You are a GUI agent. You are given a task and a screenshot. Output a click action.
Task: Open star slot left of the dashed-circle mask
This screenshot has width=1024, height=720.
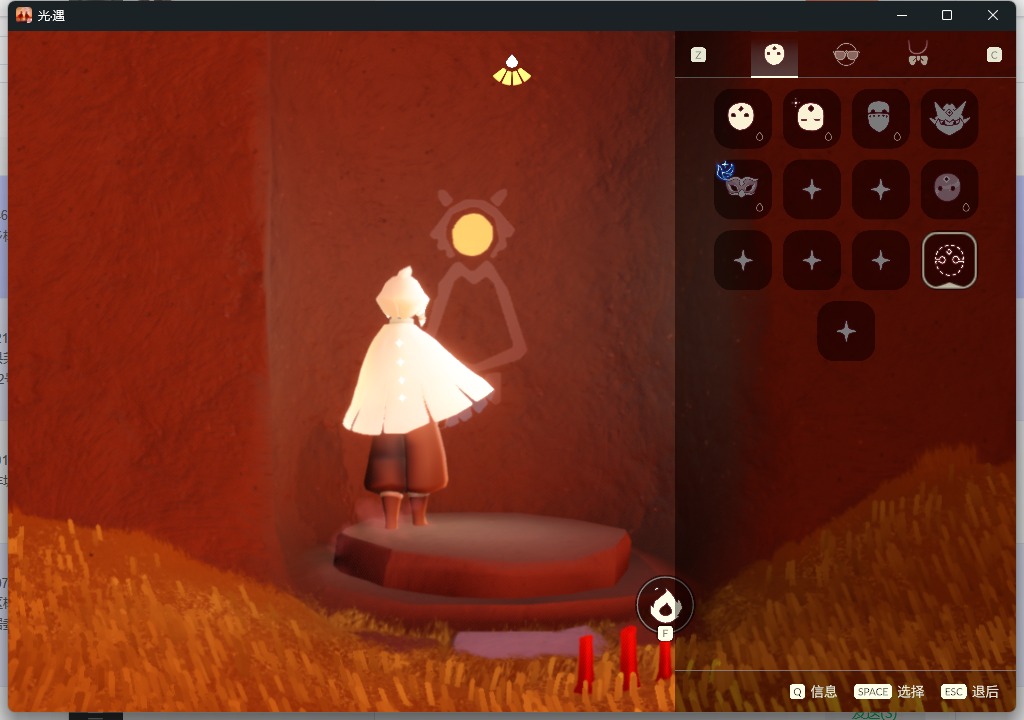pyautogui.click(x=880, y=260)
